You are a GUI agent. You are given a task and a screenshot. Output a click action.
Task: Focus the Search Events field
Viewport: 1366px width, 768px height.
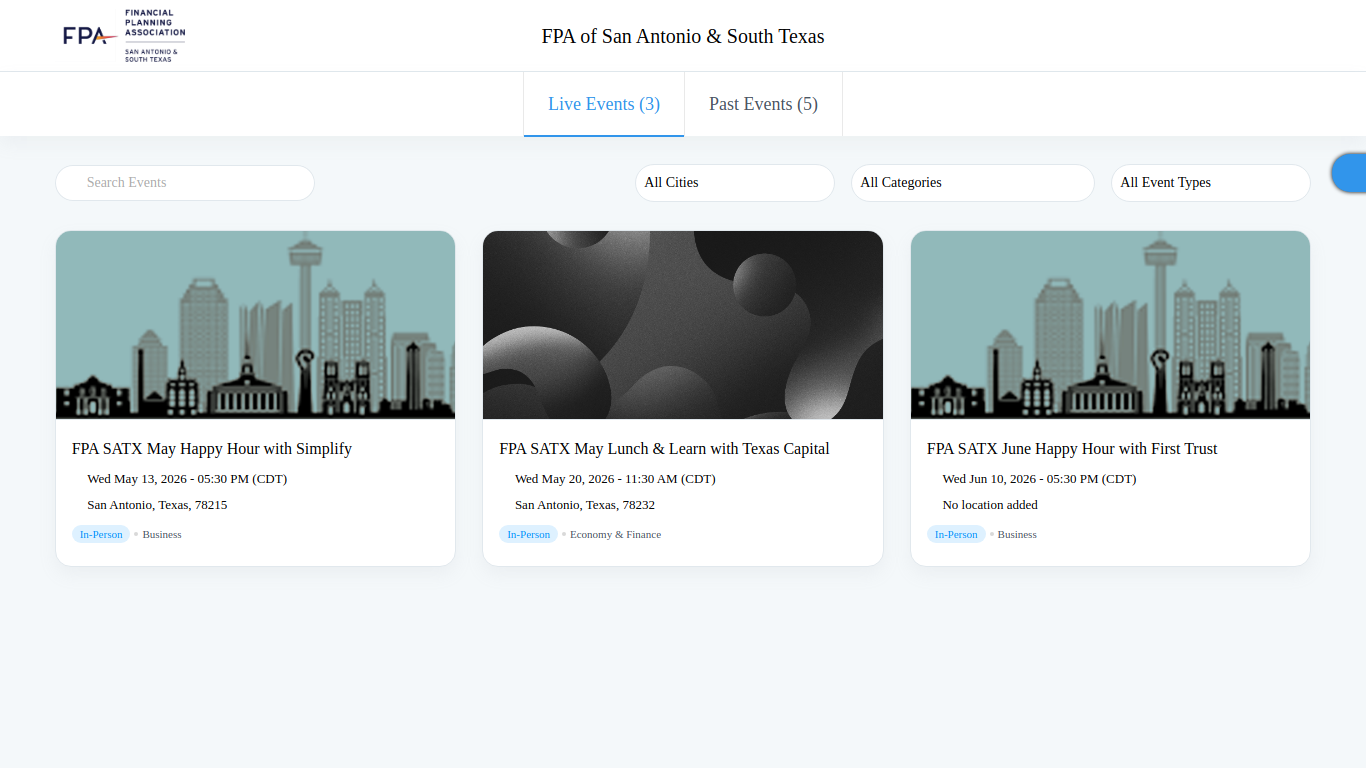(185, 183)
